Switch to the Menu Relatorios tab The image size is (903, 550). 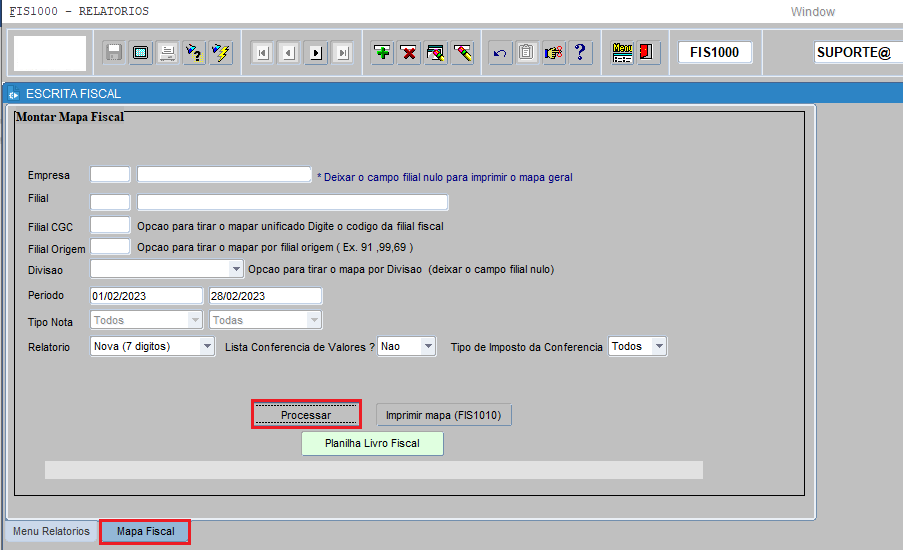point(51,531)
